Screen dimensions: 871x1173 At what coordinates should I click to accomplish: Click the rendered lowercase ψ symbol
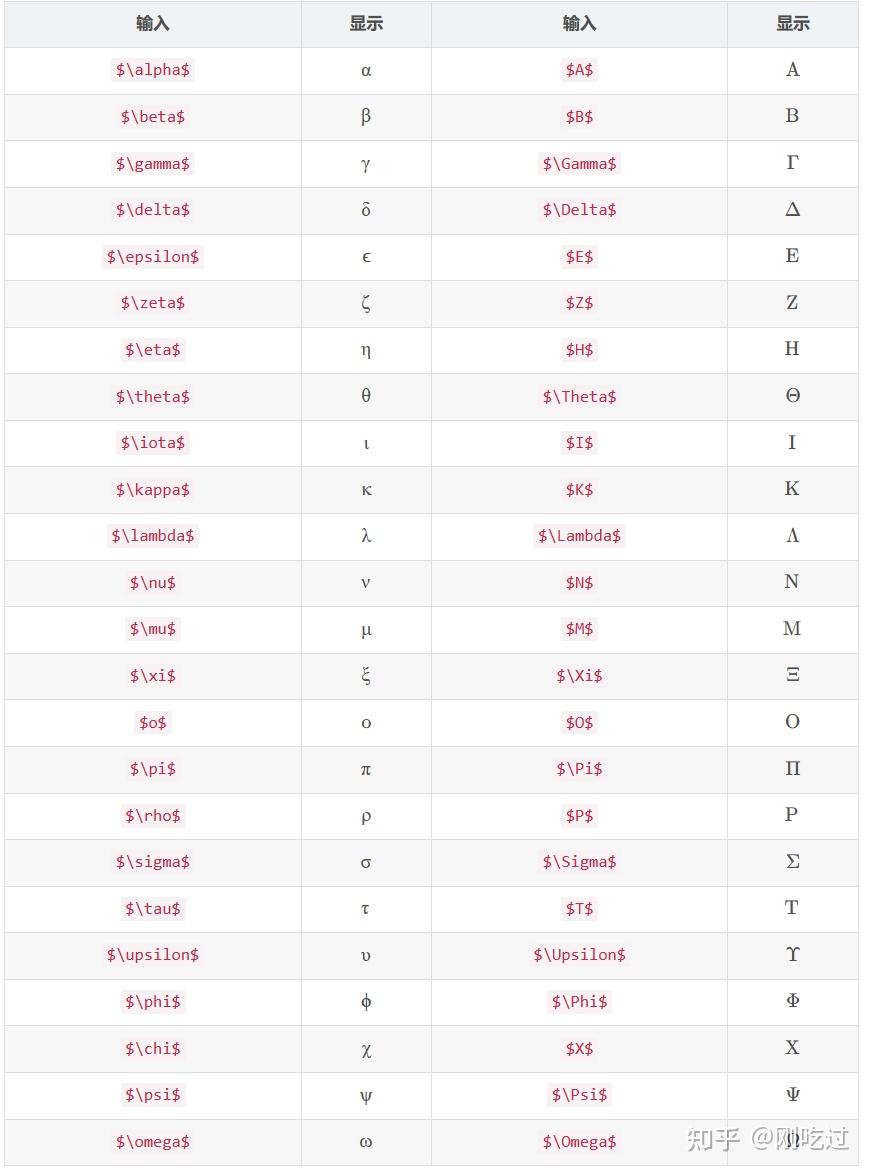366,1095
